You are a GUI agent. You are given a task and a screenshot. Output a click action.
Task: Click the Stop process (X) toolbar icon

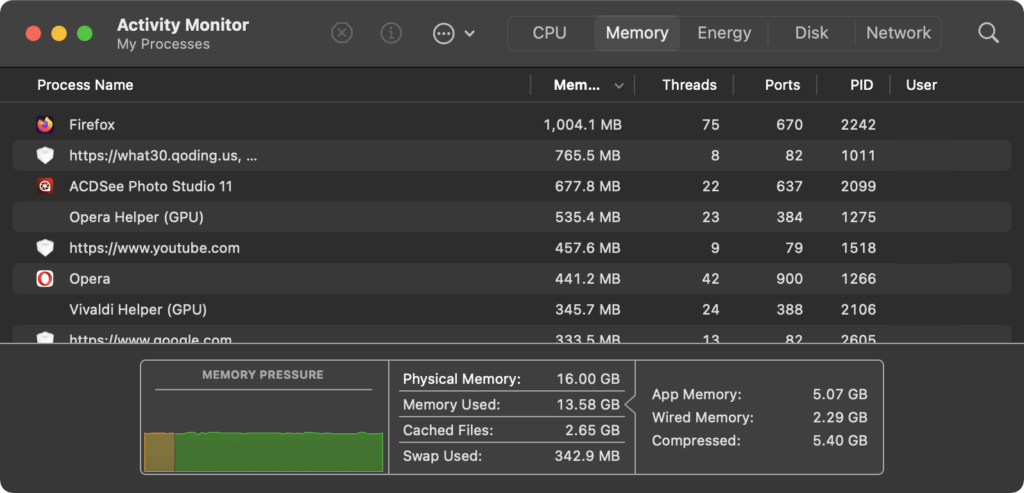342,33
